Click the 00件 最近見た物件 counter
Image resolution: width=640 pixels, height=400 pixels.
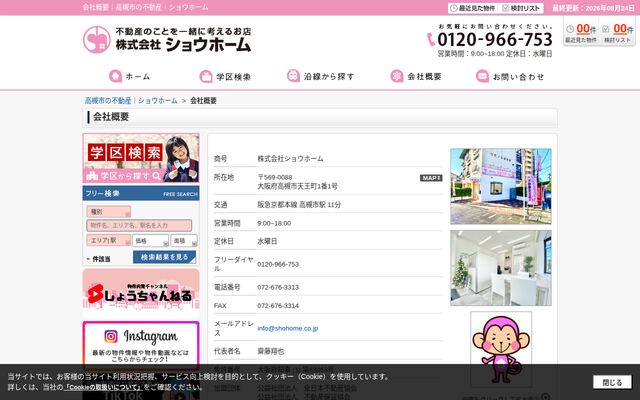point(581,33)
